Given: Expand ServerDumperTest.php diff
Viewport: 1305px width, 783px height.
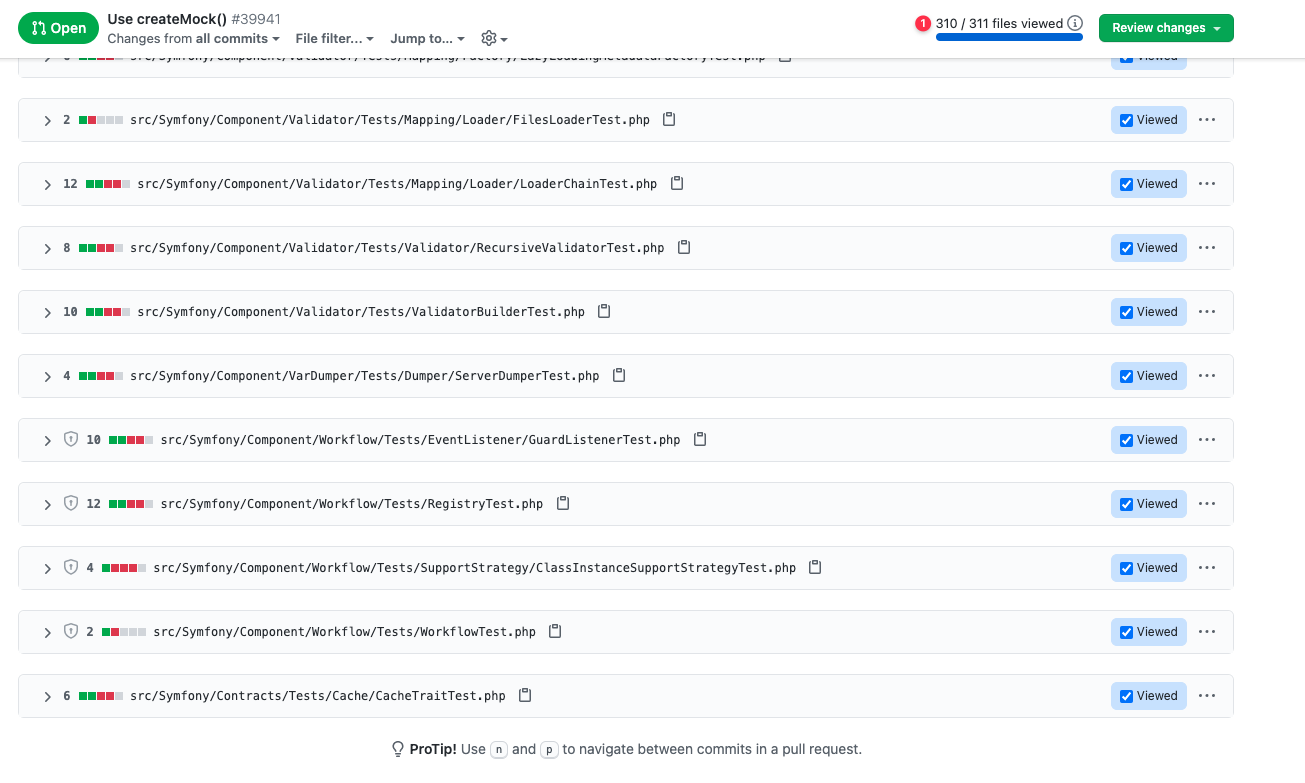Looking at the screenshot, I should 47,376.
